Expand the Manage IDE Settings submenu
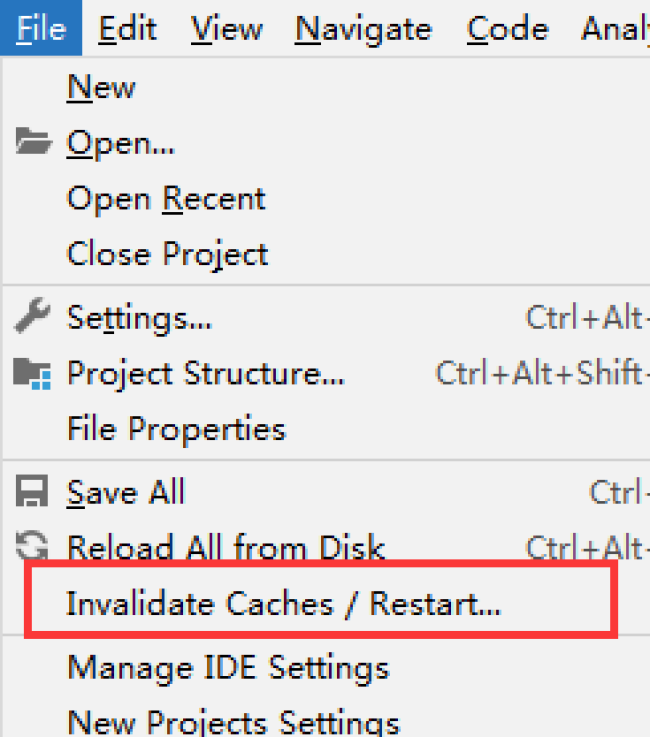The image size is (650, 737). [x=327, y=667]
